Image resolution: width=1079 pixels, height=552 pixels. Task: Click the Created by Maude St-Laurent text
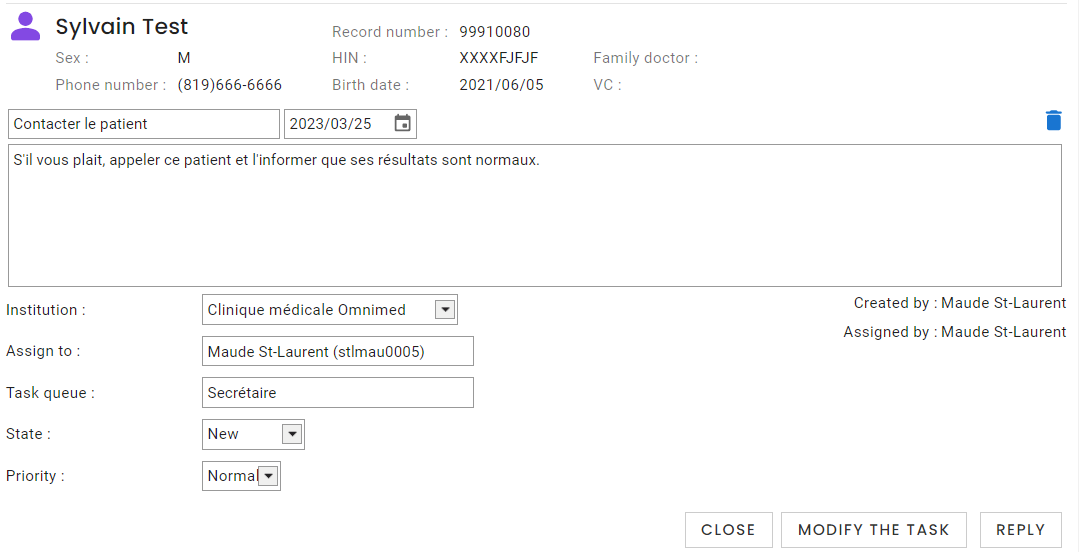[960, 303]
